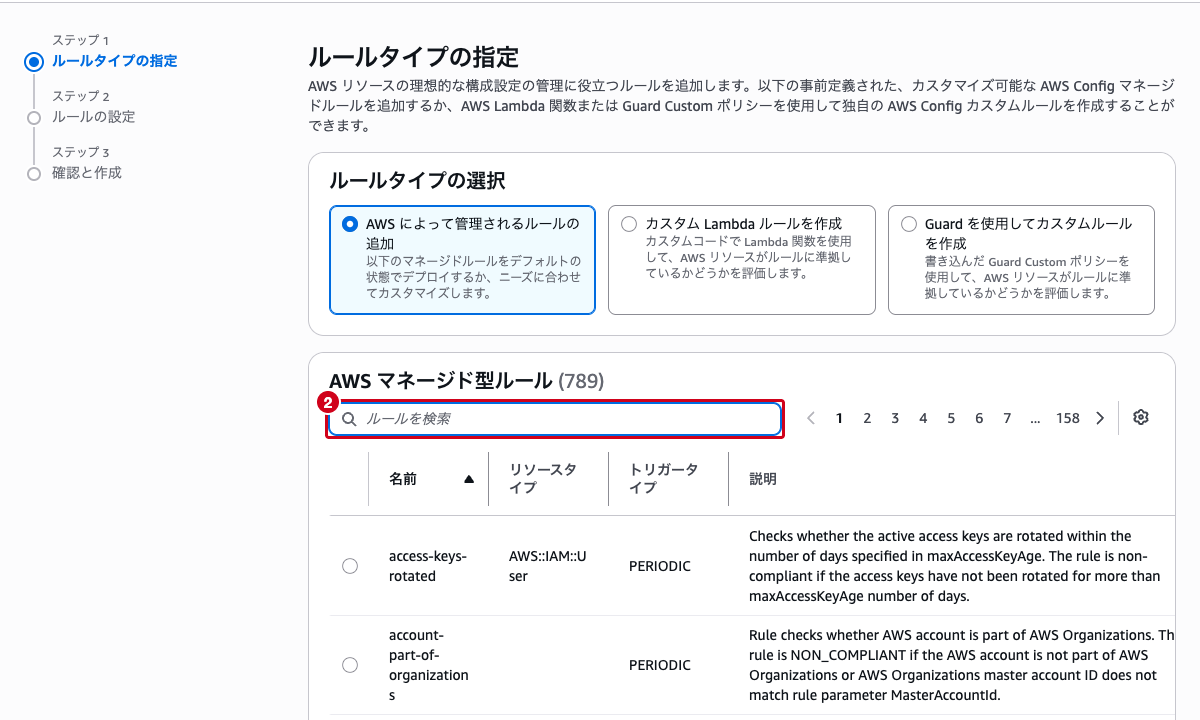Go to next page with right chevron
Screen dimensions: 1200x720
1100,418
